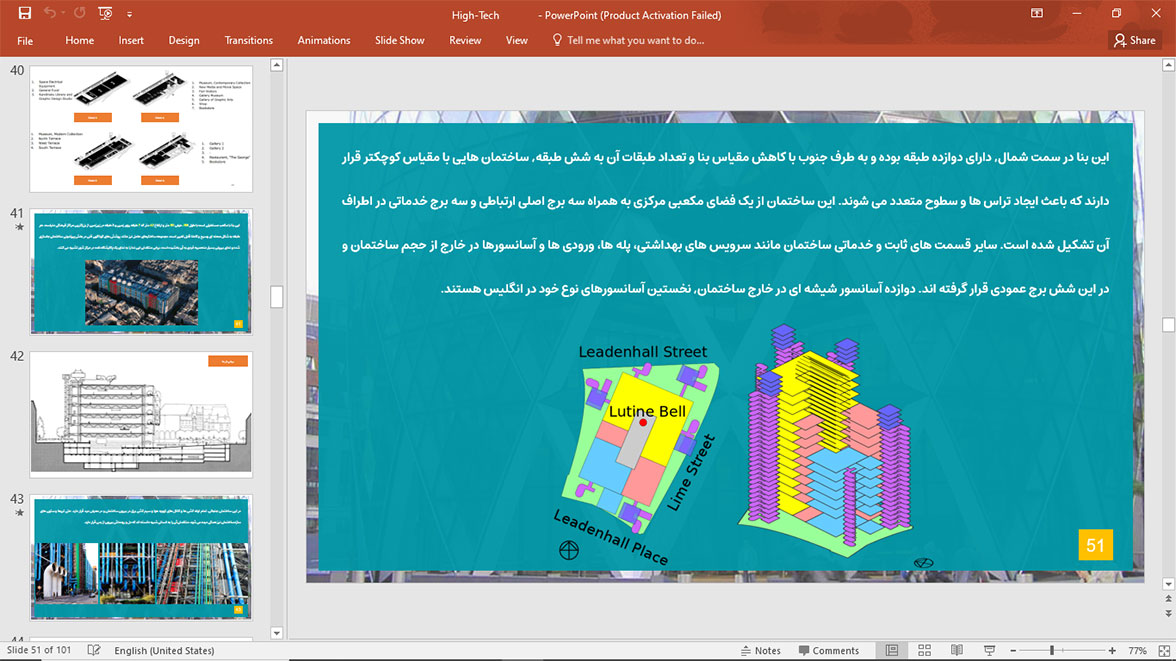Select slide 43 thumbnail

[141, 557]
